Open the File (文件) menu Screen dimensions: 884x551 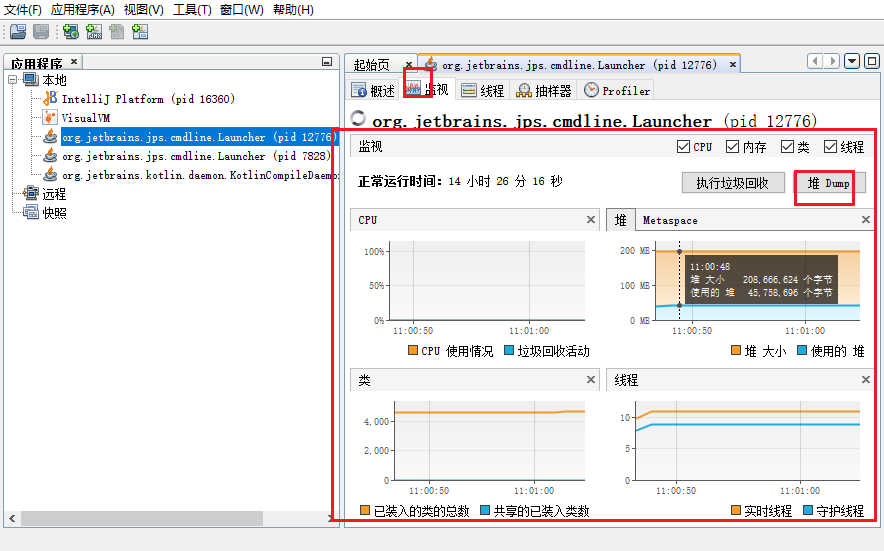point(23,10)
